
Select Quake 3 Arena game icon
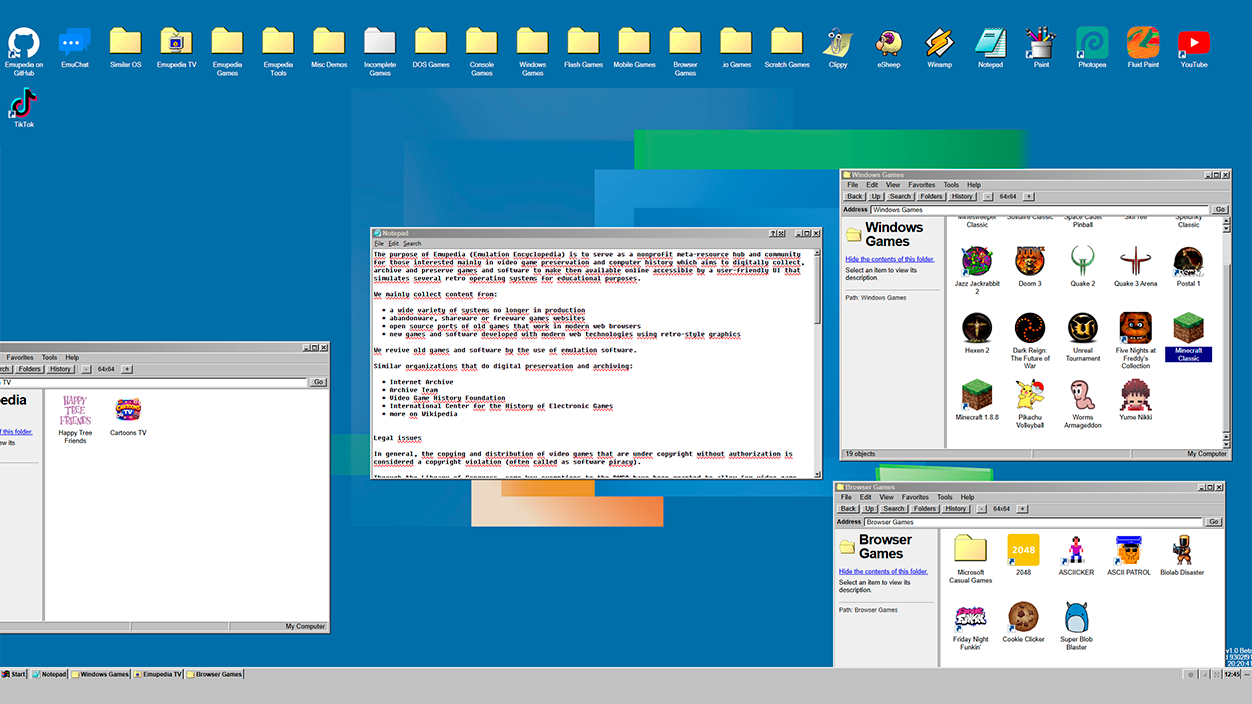click(x=1136, y=267)
